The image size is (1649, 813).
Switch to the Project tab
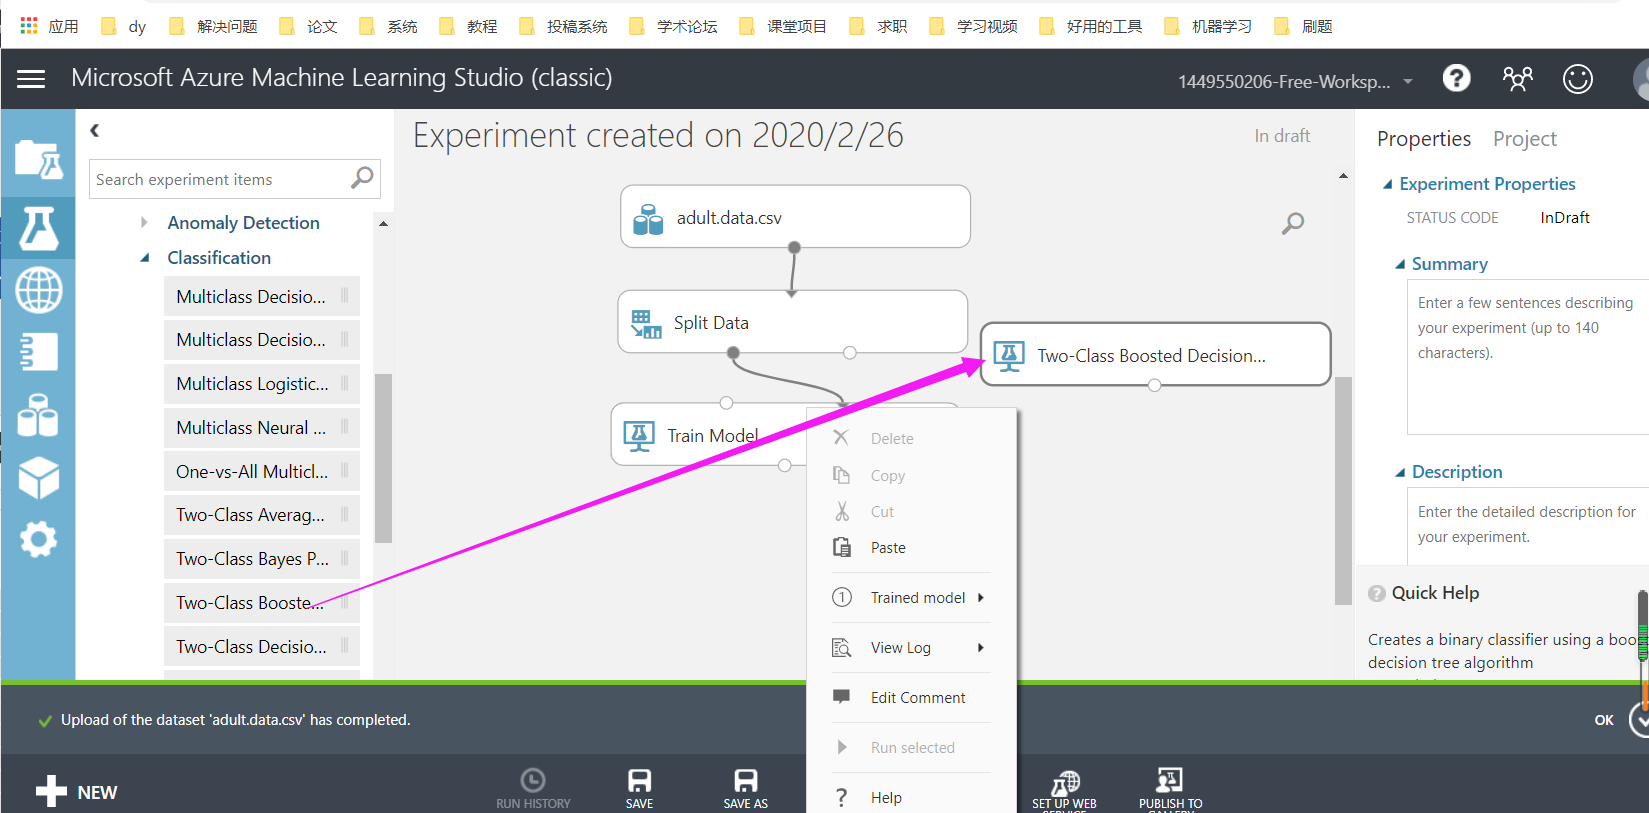1524,138
